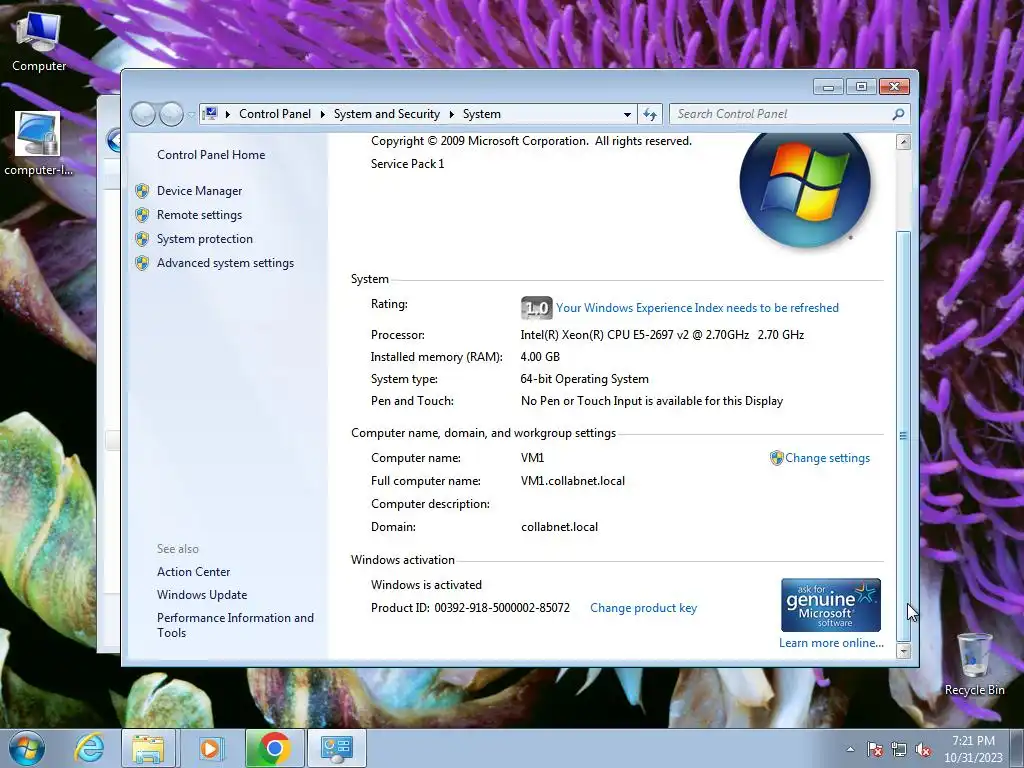Click back button of the window behind
This screenshot has height=768, width=1024.
(113, 140)
